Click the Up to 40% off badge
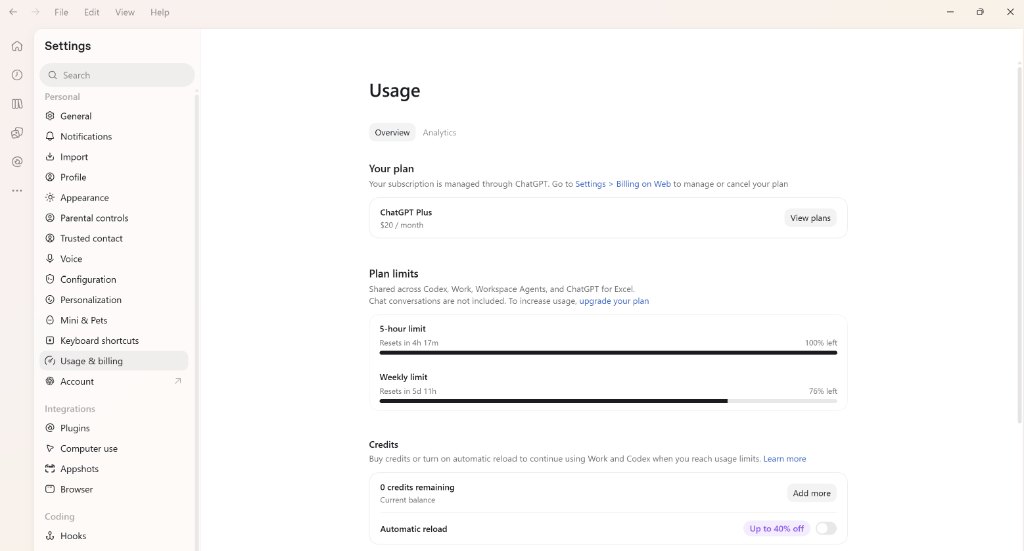This screenshot has width=1024, height=551. 776,528
